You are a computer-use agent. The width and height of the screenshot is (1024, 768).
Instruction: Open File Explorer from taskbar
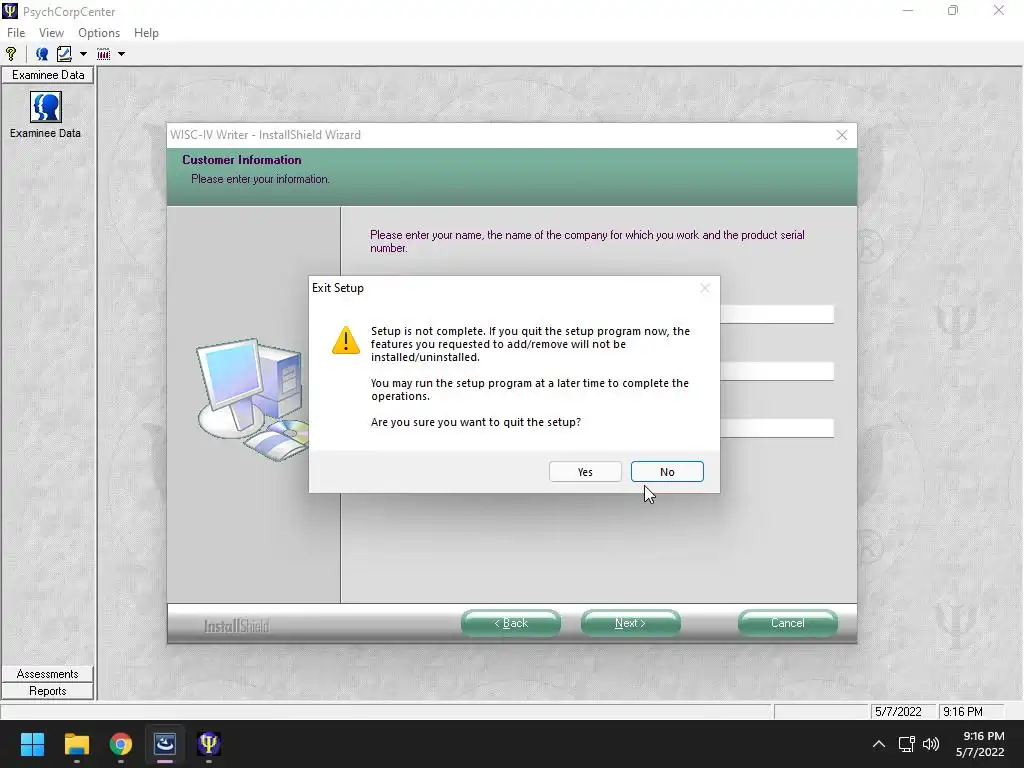[76, 744]
